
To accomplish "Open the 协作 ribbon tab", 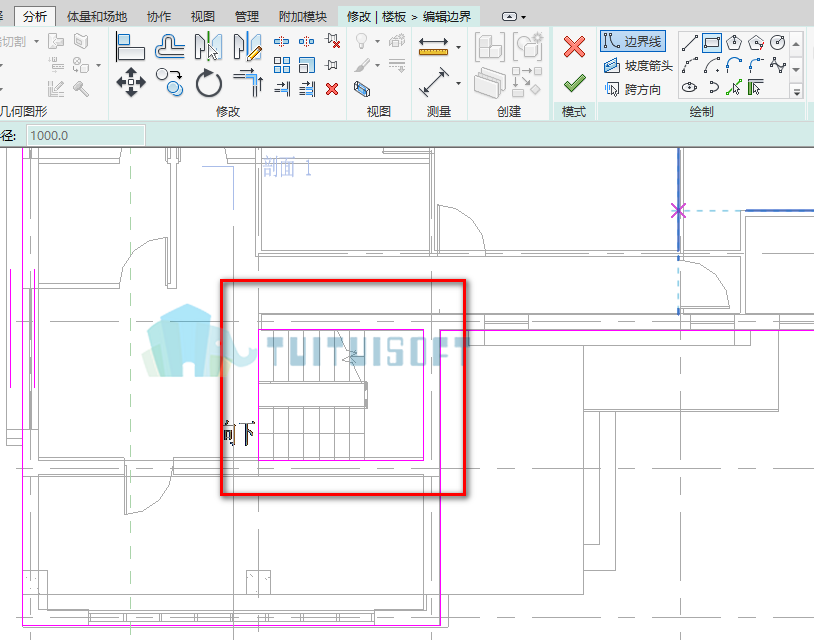I will (159, 17).
